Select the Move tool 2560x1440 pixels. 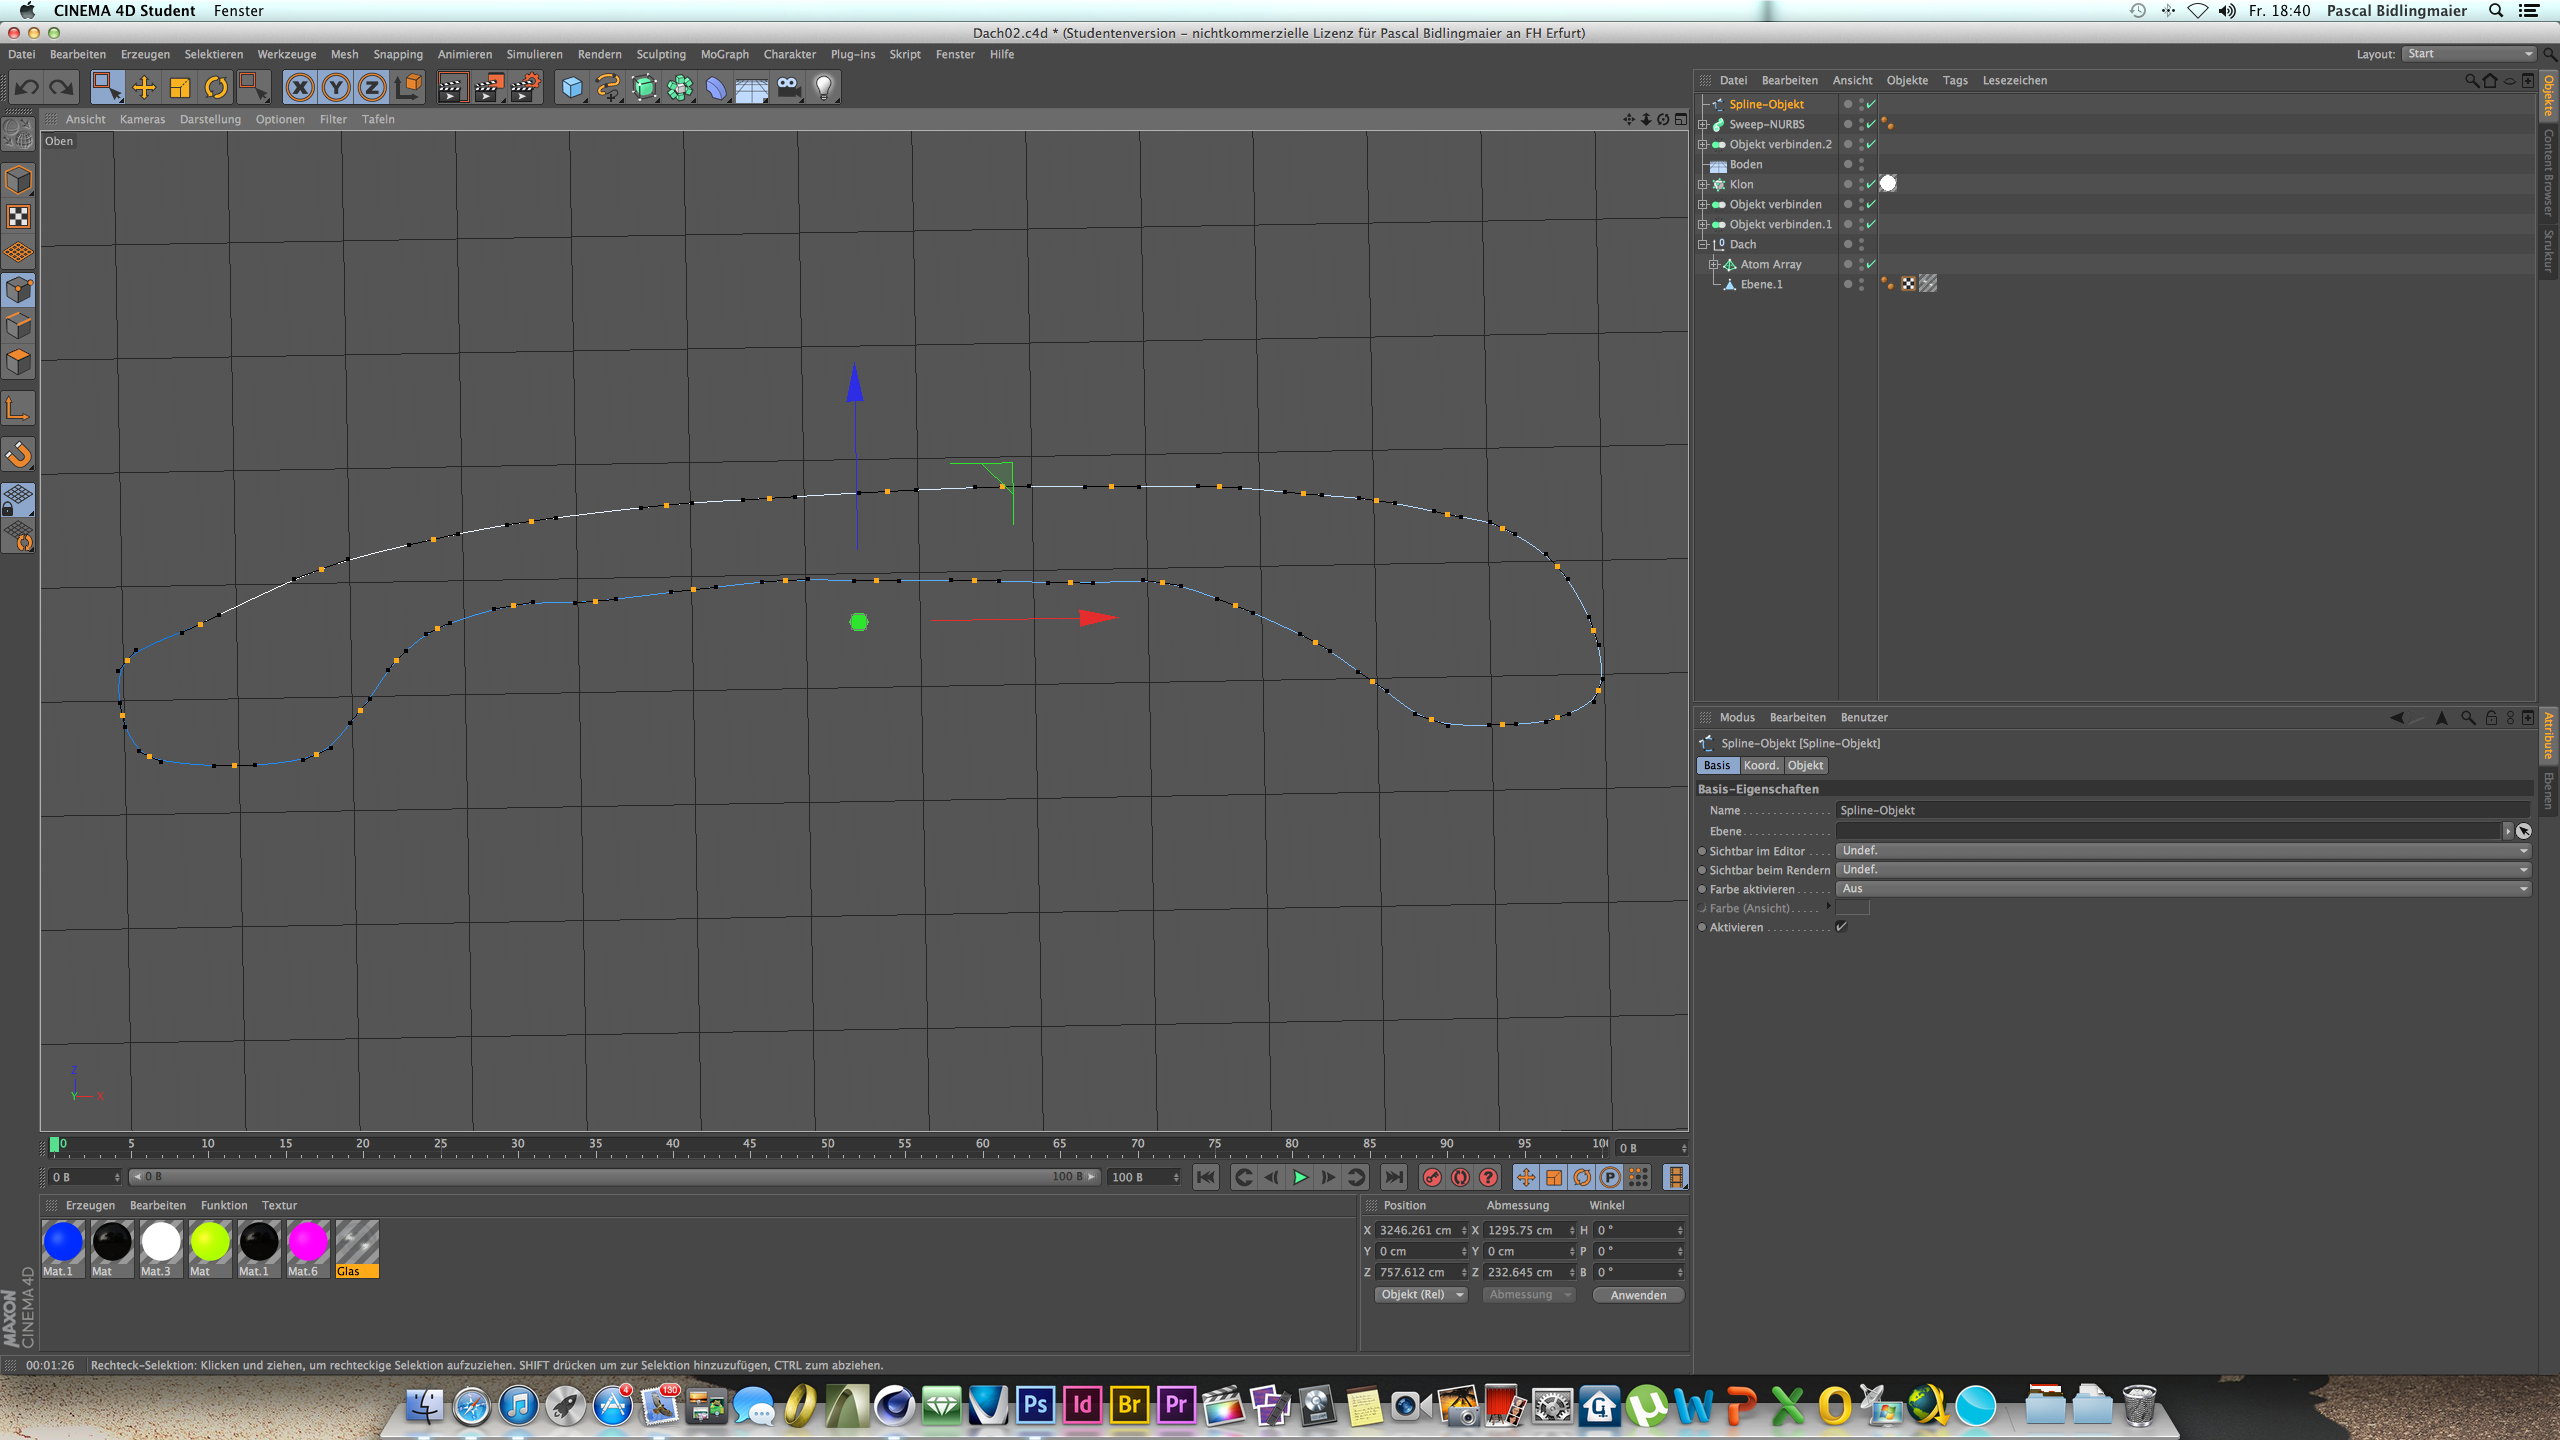tap(144, 88)
